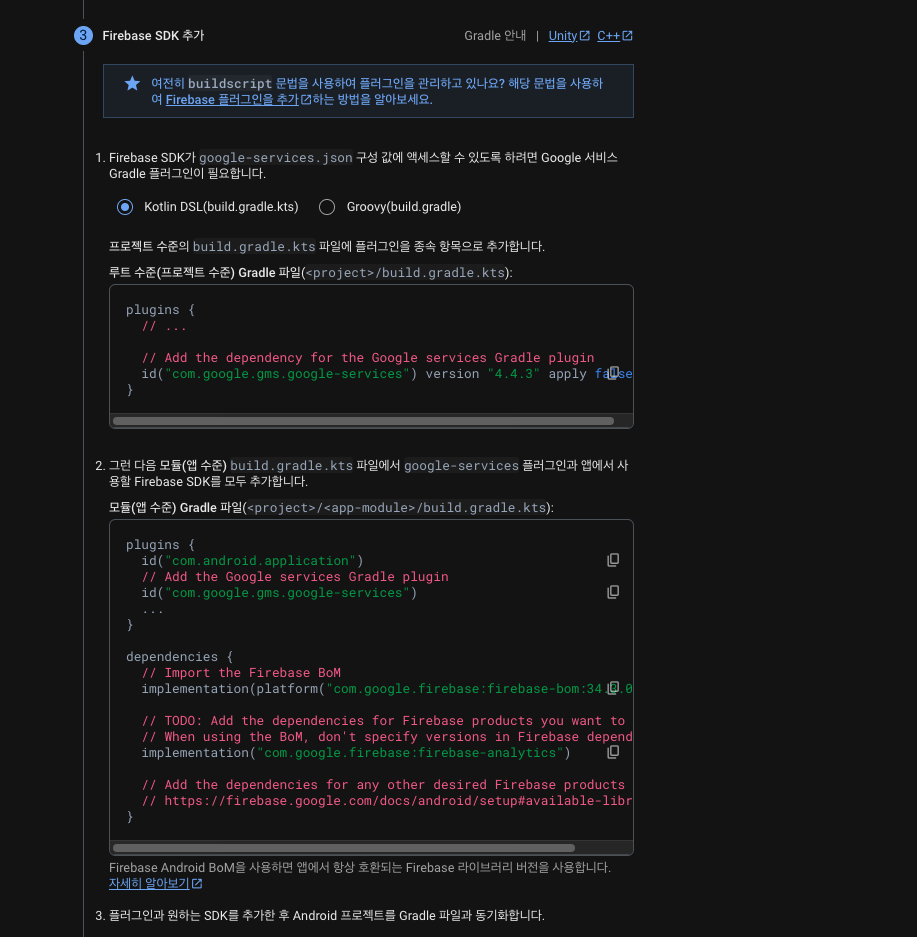This screenshot has width=917, height=937.
Task: Select Groovy(build.gradle) radio option
Action: click(x=327, y=207)
